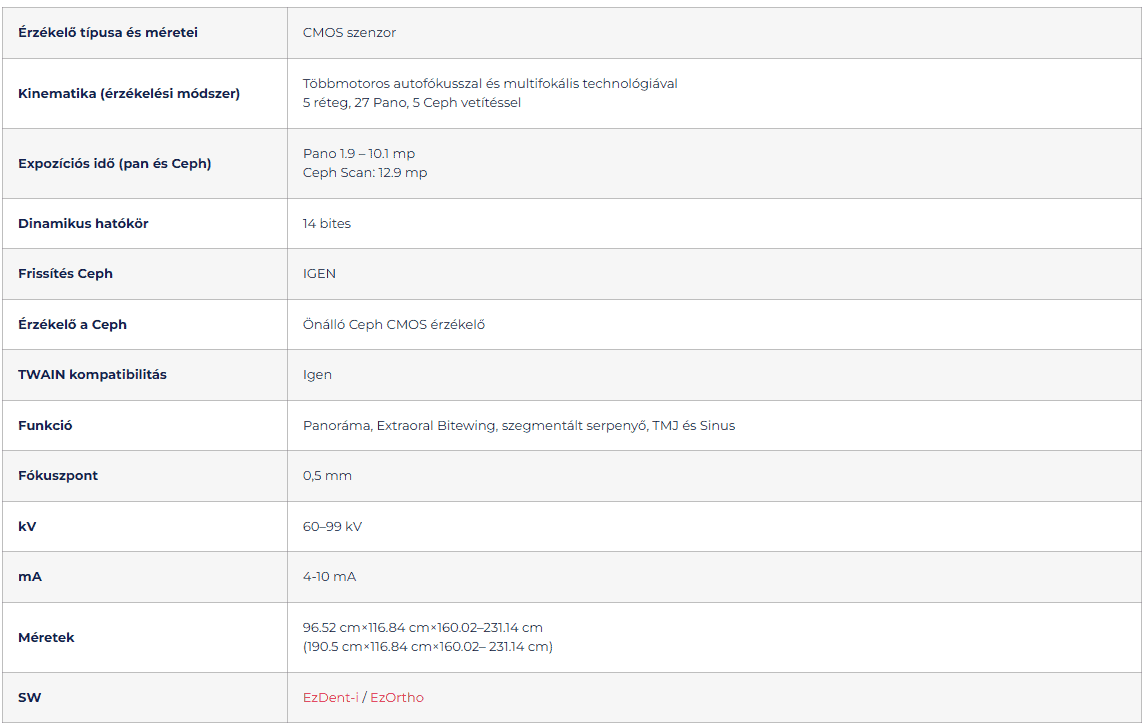Click the 'CMOS szenzor' value cell

click(349, 32)
